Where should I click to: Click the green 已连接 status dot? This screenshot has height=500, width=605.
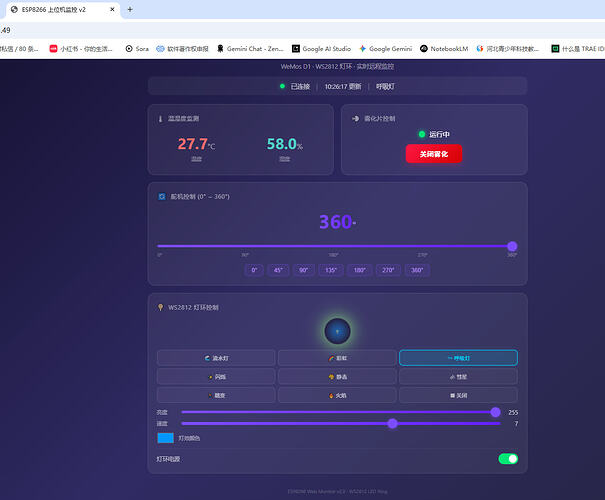click(x=282, y=86)
